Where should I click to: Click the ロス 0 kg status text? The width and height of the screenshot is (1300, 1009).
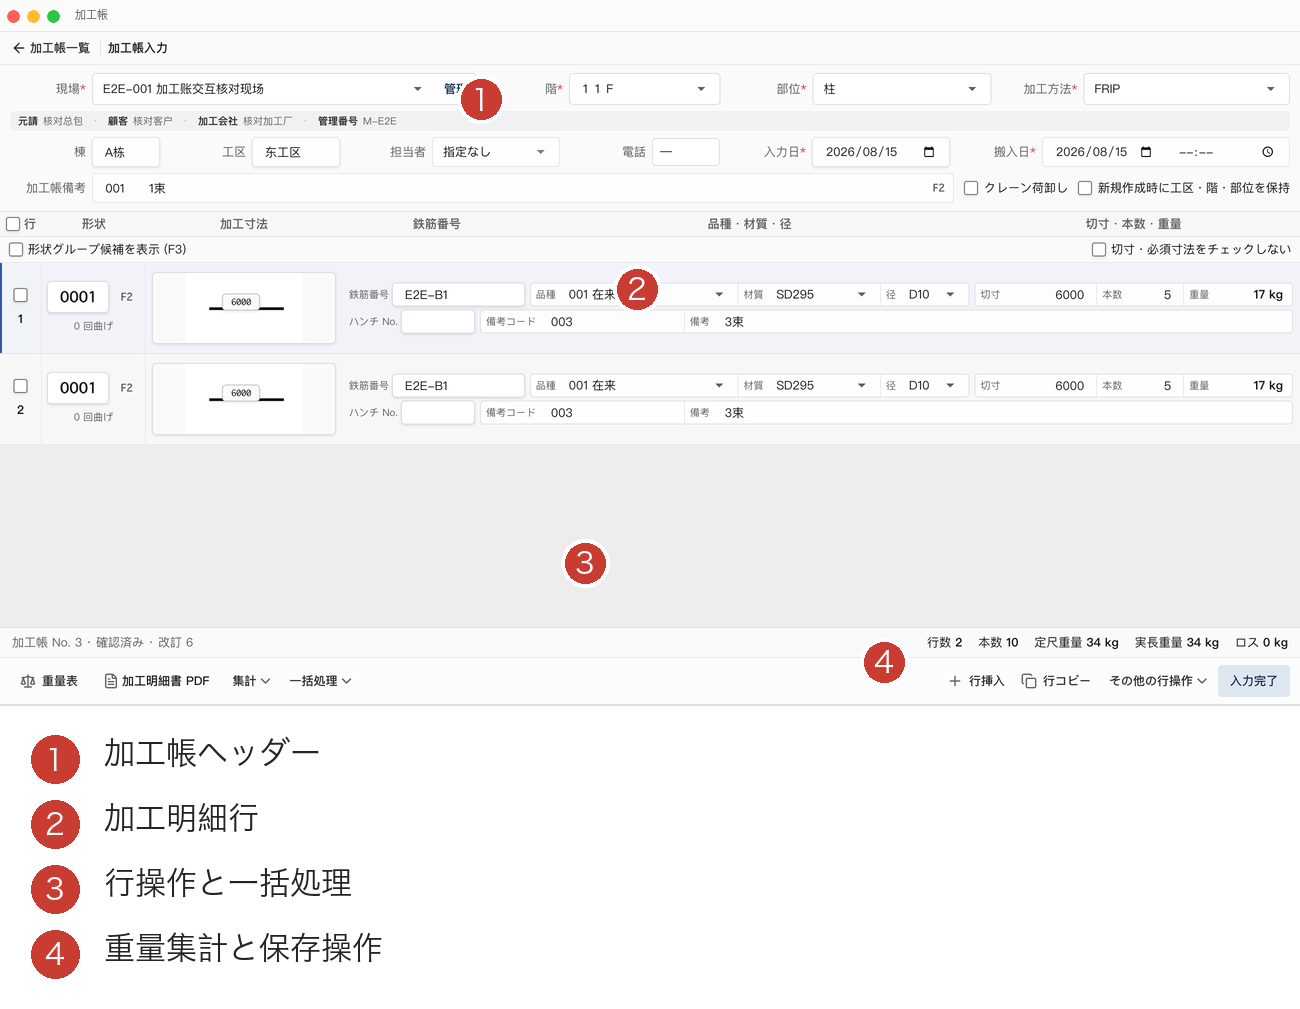(x=1262, y=643)
